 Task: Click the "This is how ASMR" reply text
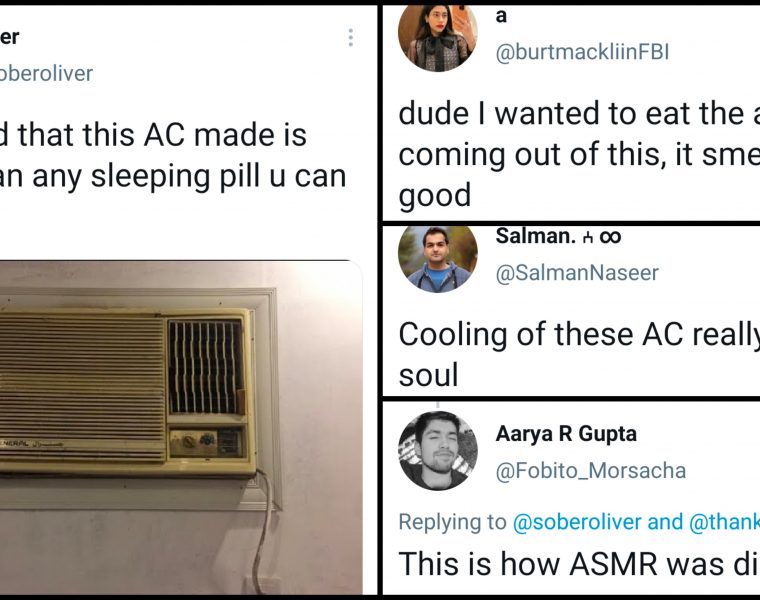(x=579, y=564)
